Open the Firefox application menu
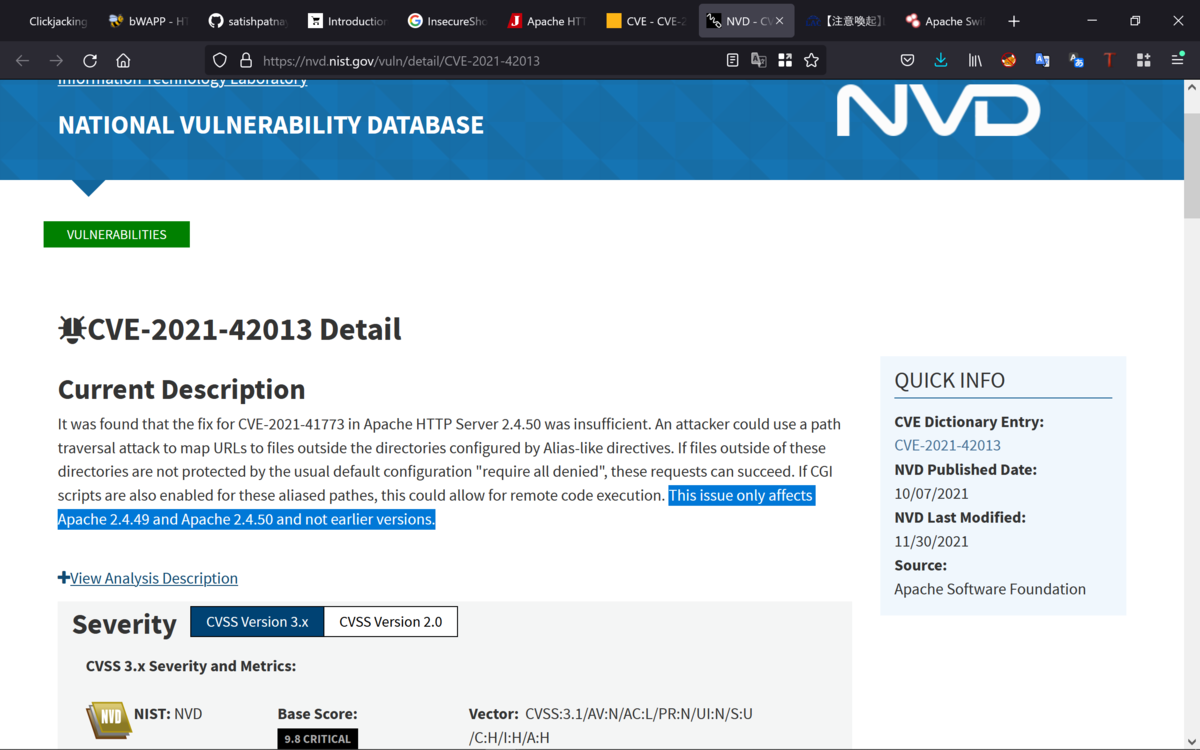 (x=1177, y=61)
